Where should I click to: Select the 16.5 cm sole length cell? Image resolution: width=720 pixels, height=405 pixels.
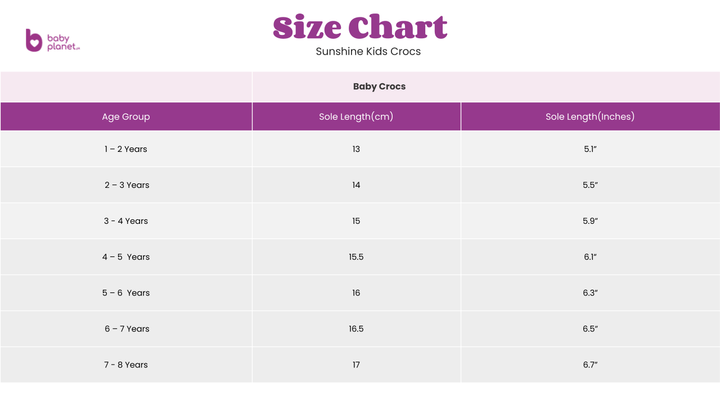coord(356,329)
